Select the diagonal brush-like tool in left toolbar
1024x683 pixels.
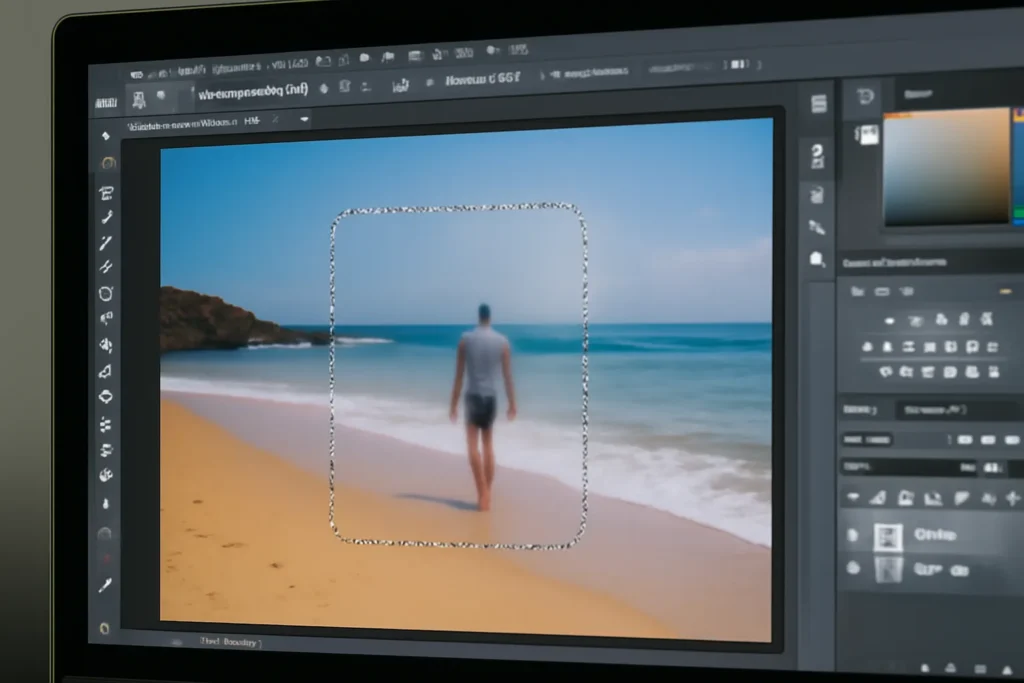click(x=106, y=243)
